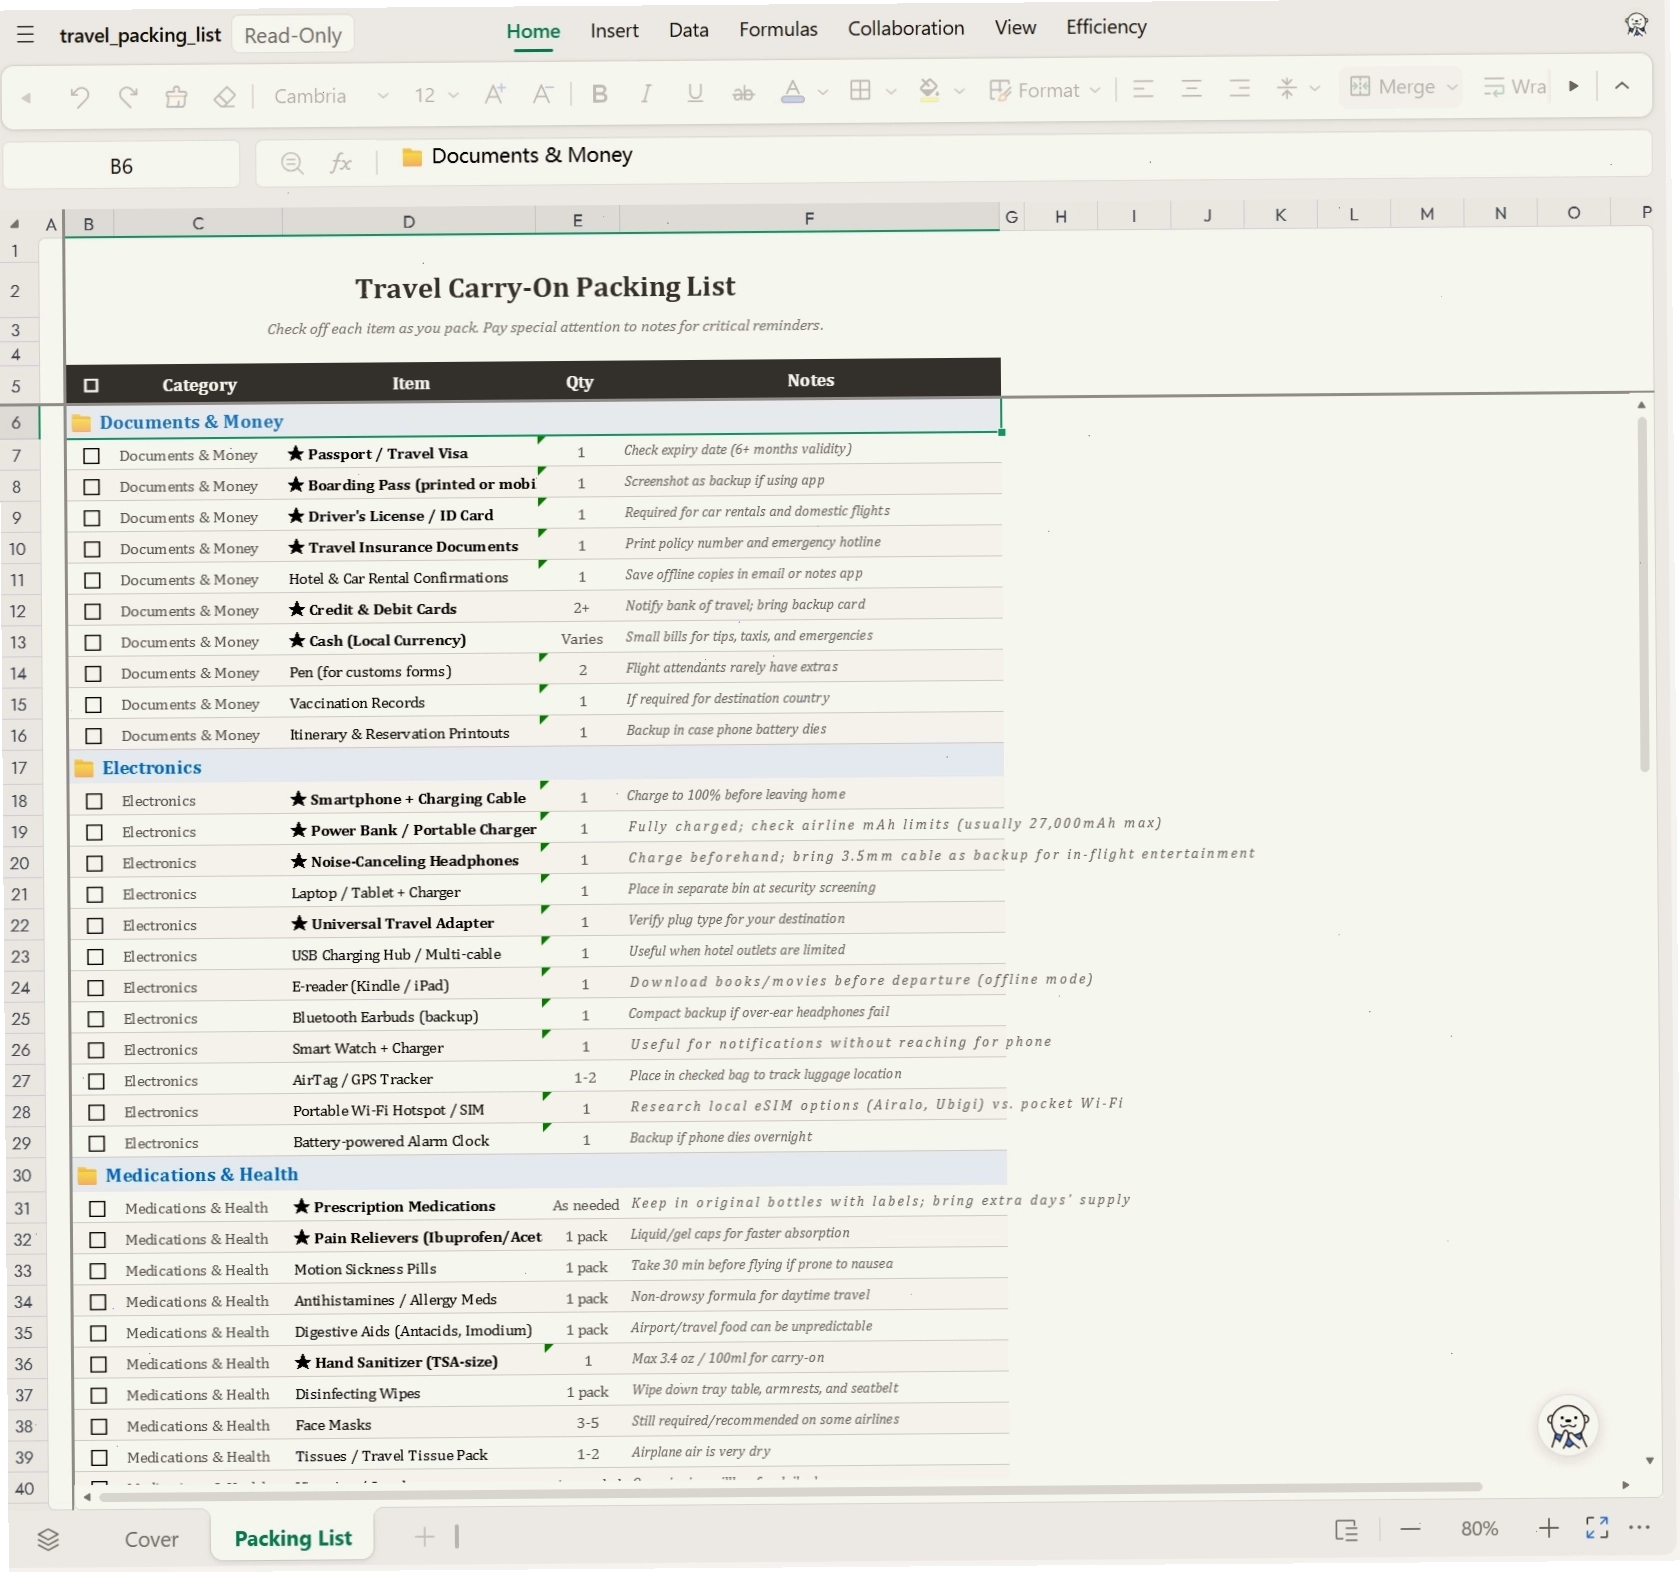Open the hamburger main menu
This screenshot has height=1572, width=1680.
(26, 35)
